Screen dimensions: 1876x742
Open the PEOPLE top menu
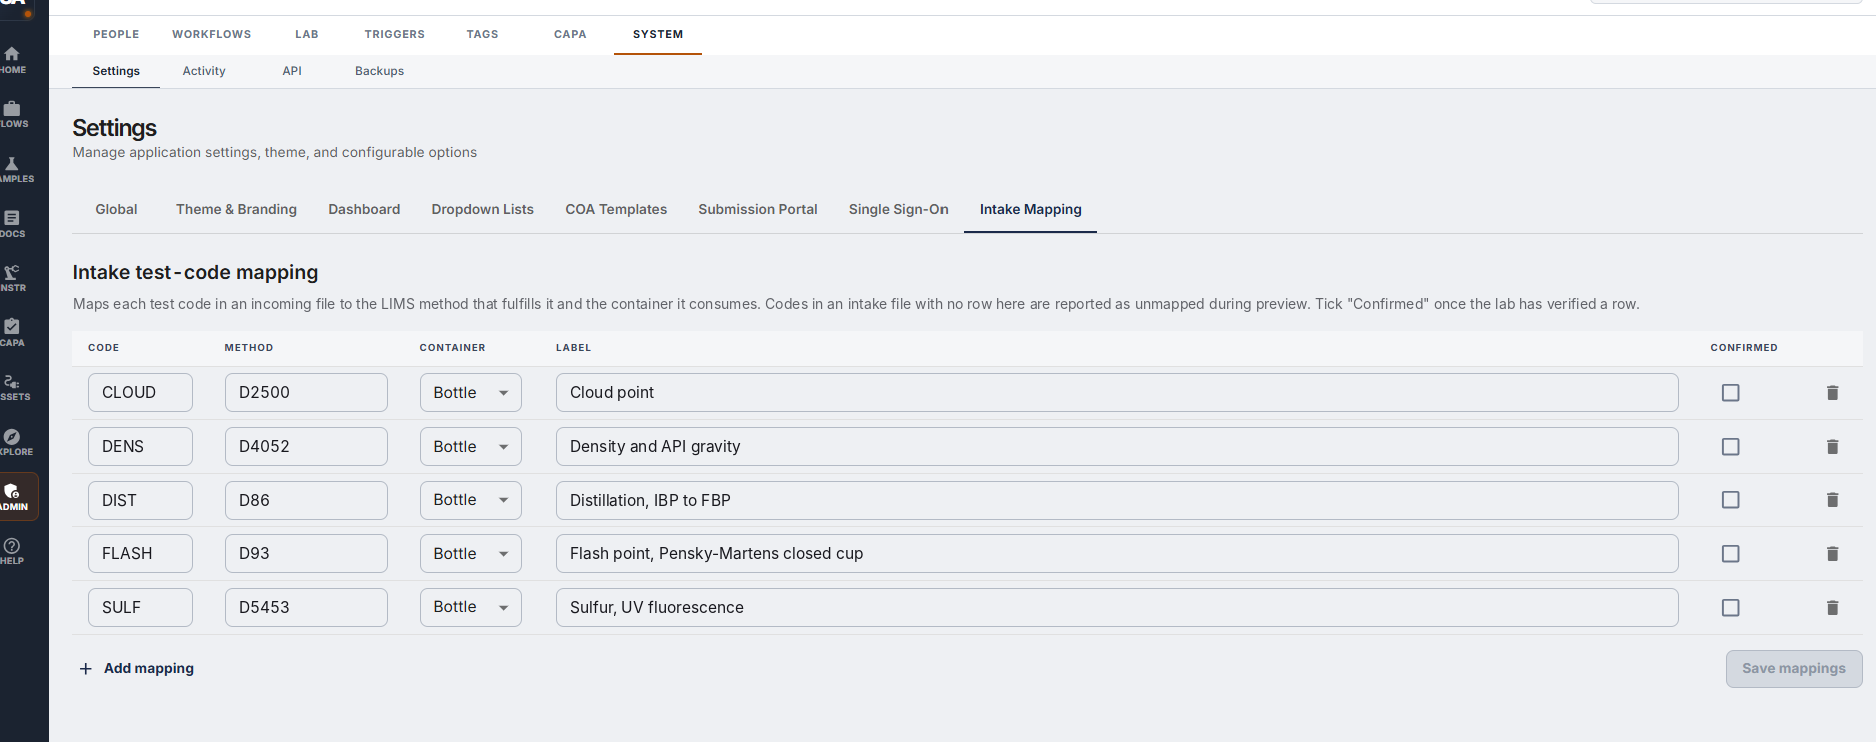(116, 34)
